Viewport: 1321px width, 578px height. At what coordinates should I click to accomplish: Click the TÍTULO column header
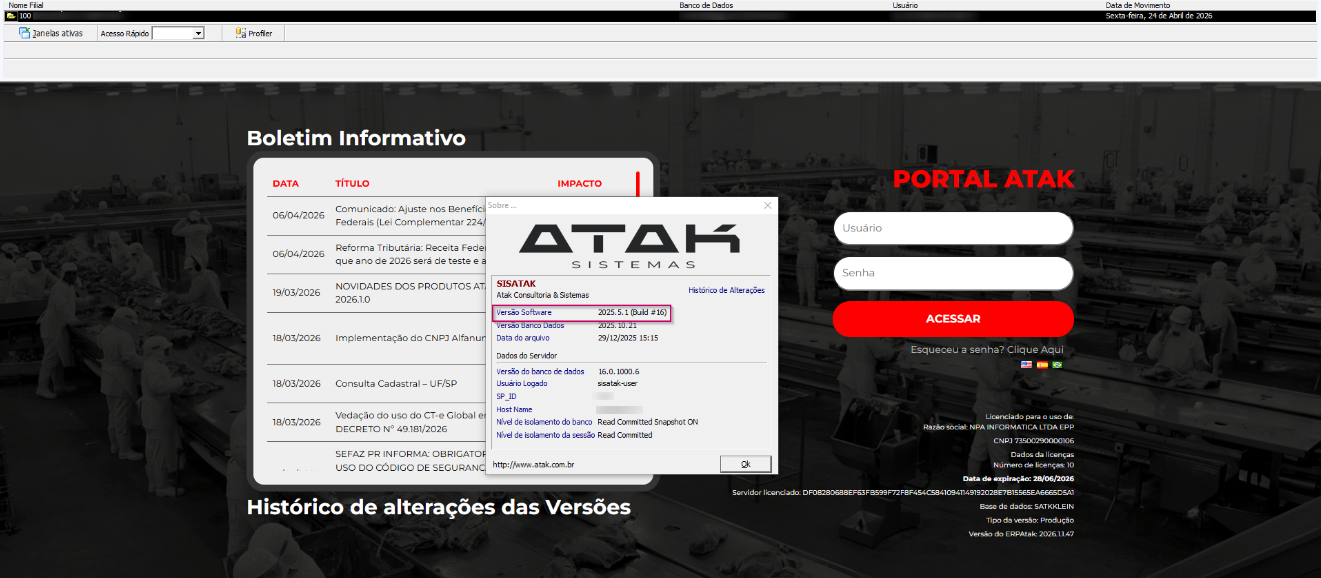tap(352, 184)
